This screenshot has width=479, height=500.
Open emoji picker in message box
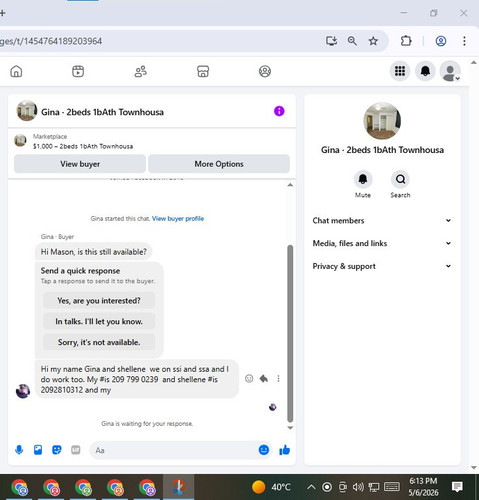pyautogui.click(x=264, y=450)
